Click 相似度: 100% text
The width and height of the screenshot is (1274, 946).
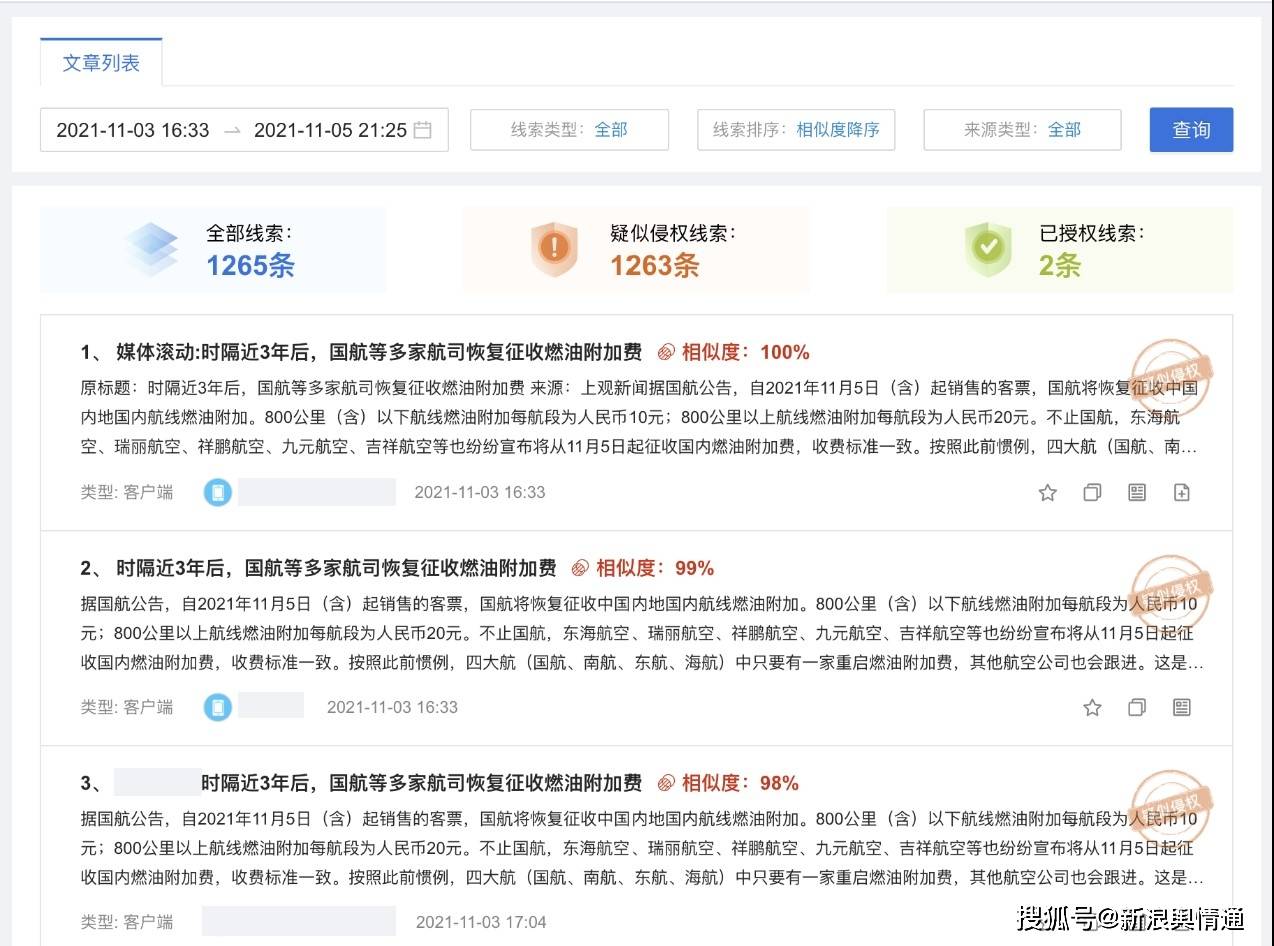pyautogui.click(x=746, y=352)
